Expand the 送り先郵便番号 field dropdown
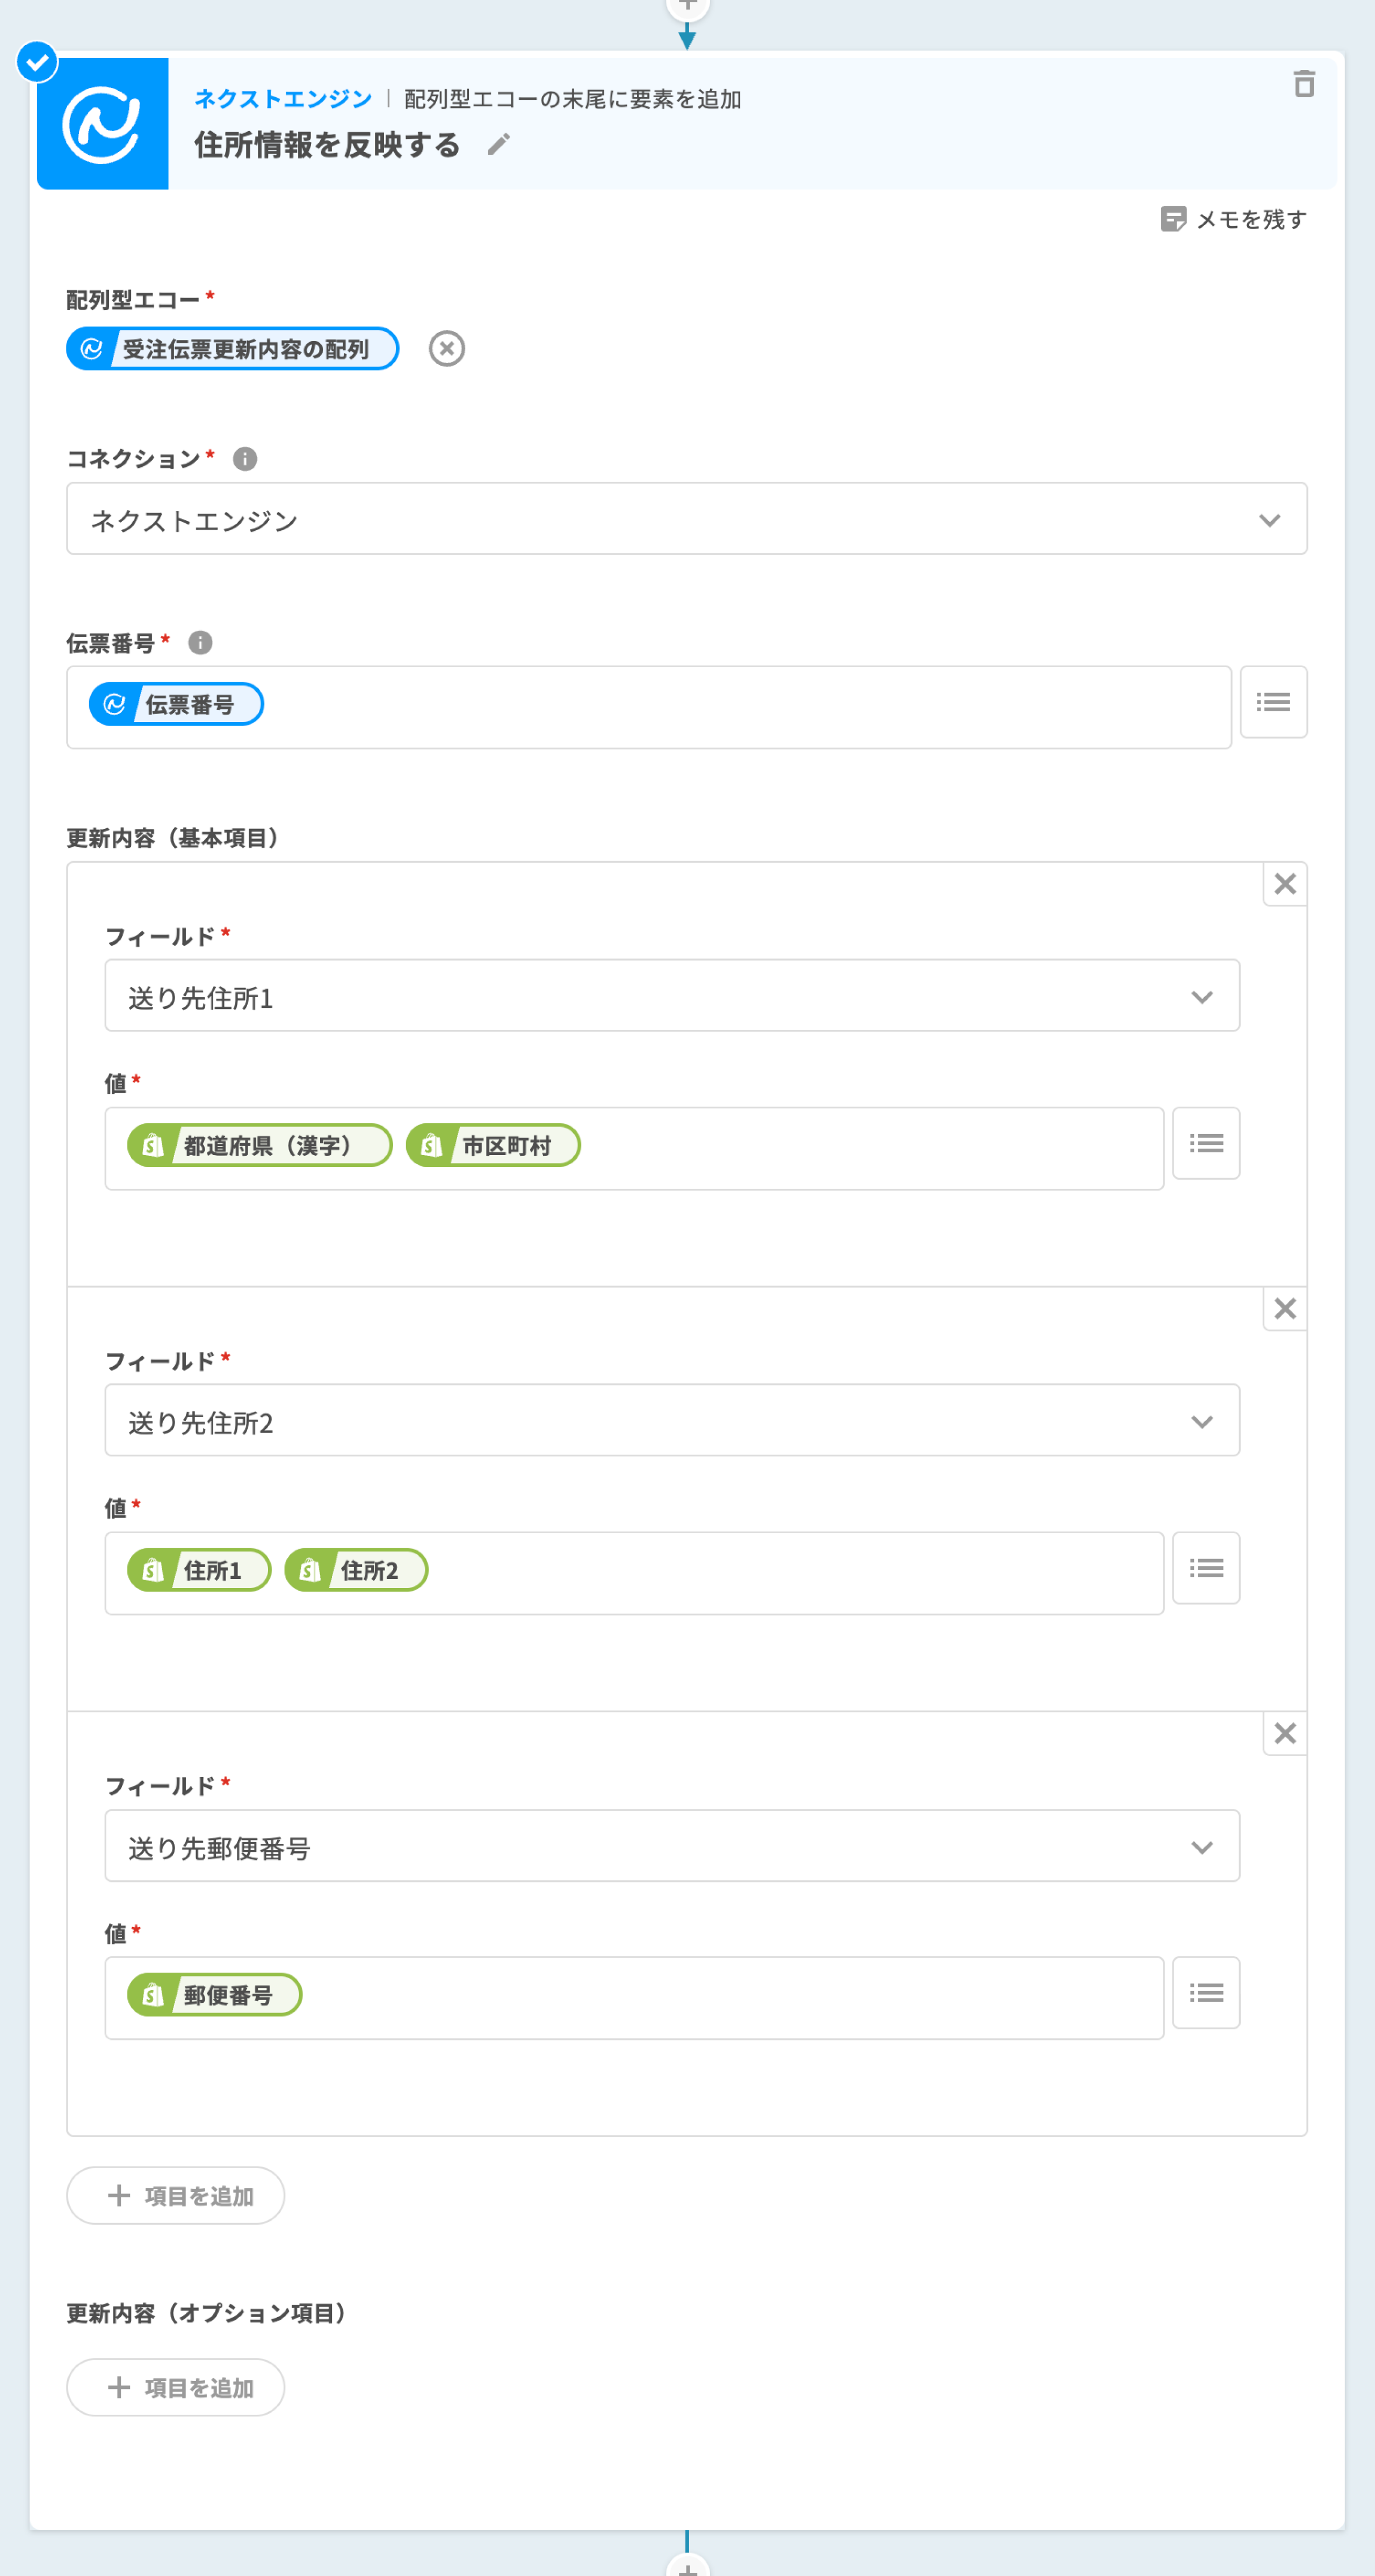The height and width of the screenshot is (2576, 1375). point(671,1846)
